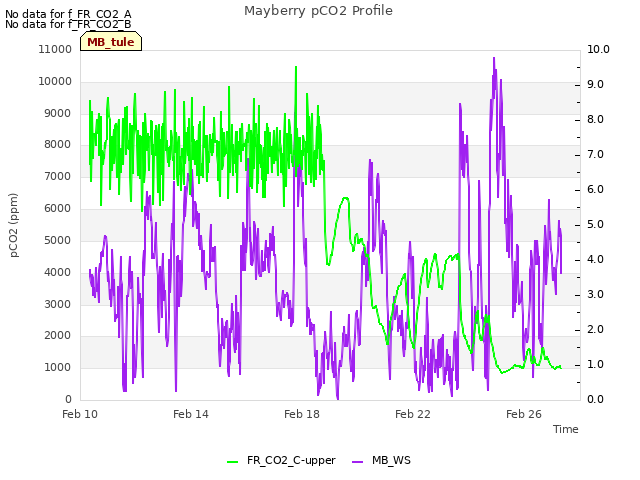
Task: Click the 11000 left axis value
Action: coord(55,49)
